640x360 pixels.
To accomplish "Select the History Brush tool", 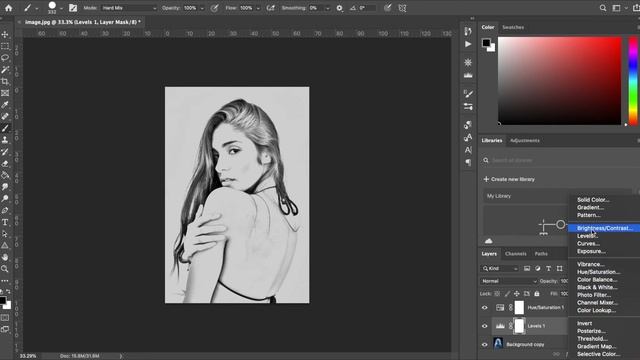I will click(x=5, y=152).
